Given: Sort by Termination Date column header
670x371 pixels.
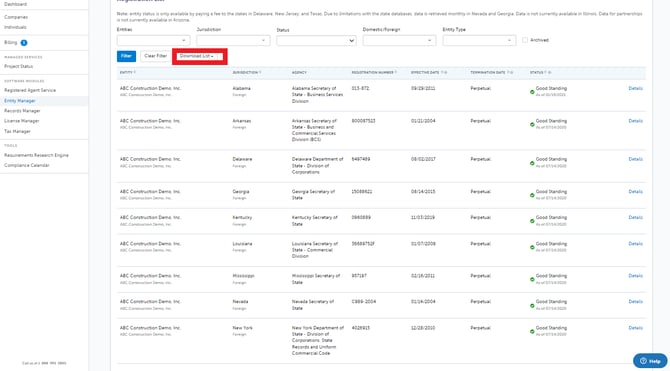Looking at the screenshot, I should tap(491, 73).
